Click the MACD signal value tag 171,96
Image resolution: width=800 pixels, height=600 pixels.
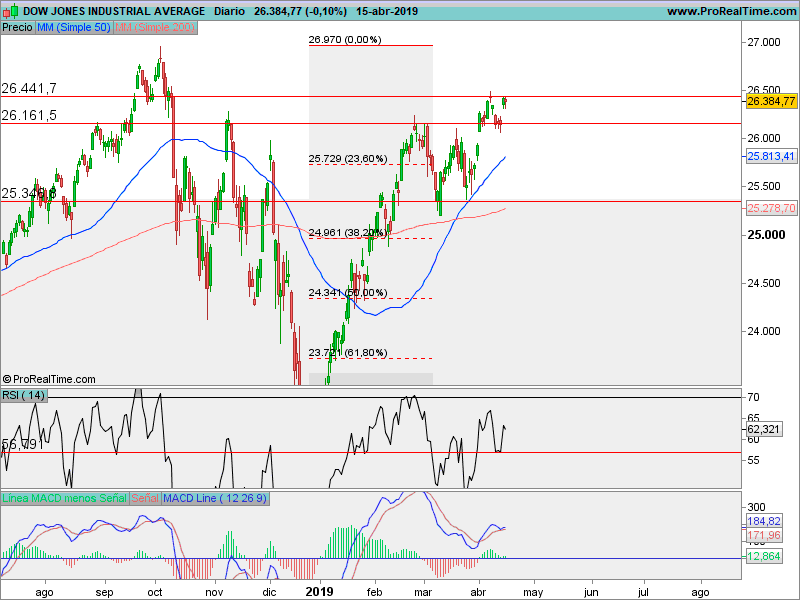coord(764,535)
